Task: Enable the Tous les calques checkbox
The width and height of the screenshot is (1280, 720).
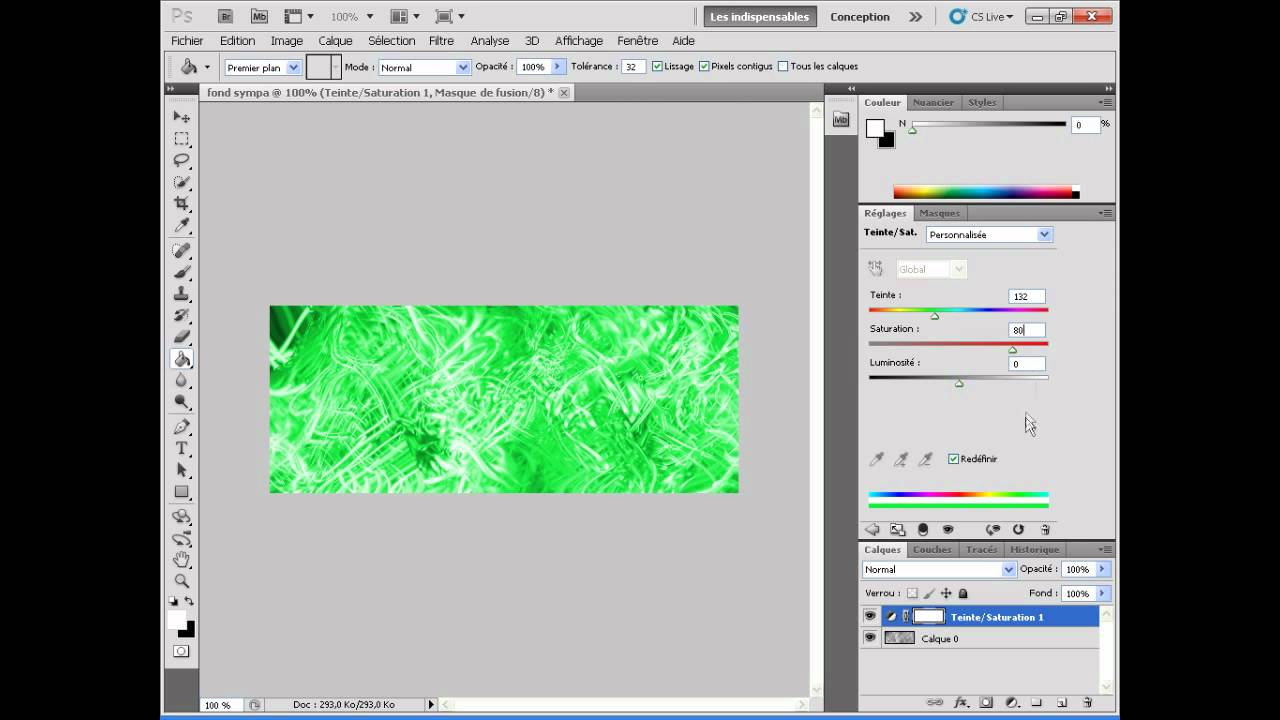Action: coord(783,67)
